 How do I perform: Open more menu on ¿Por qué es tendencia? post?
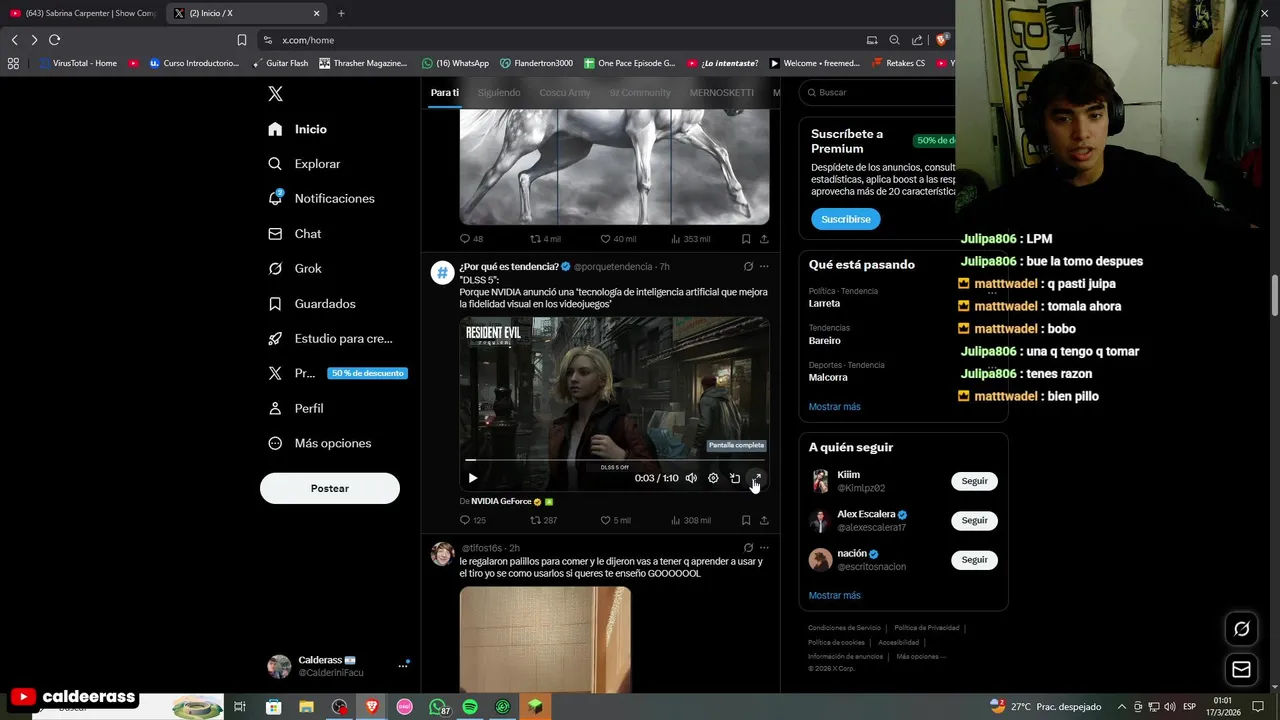[764, 267]
